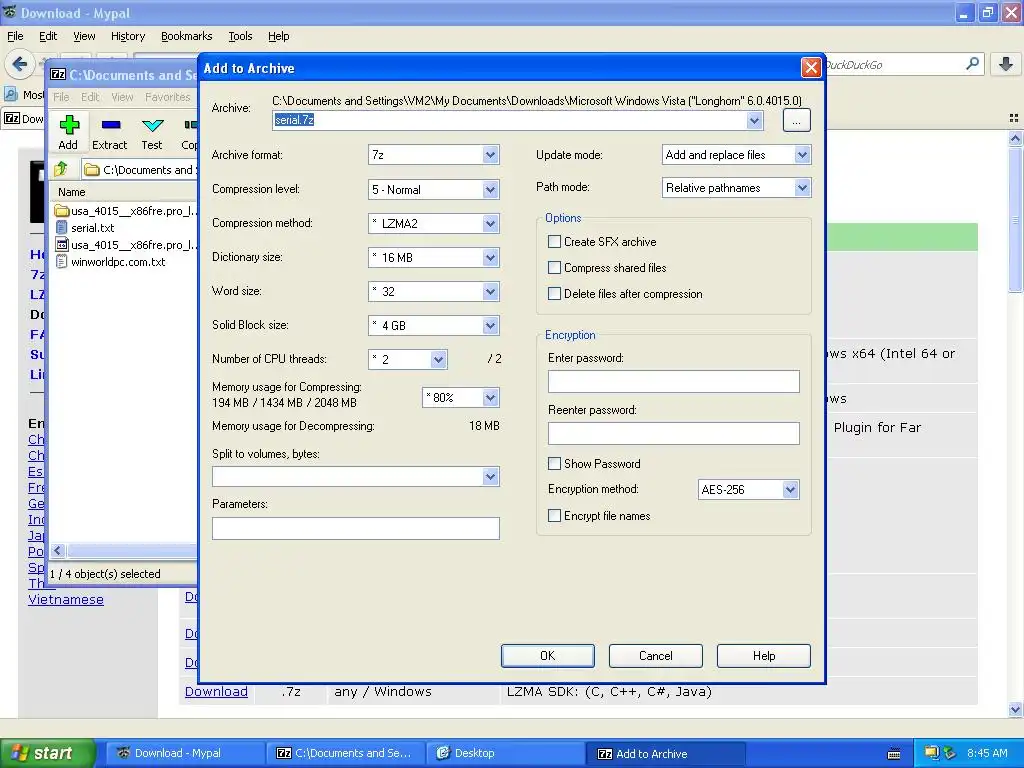Open Number of CPU threads dropdown
This screenshot has width=1024, height=768.
tap(438, 359)
